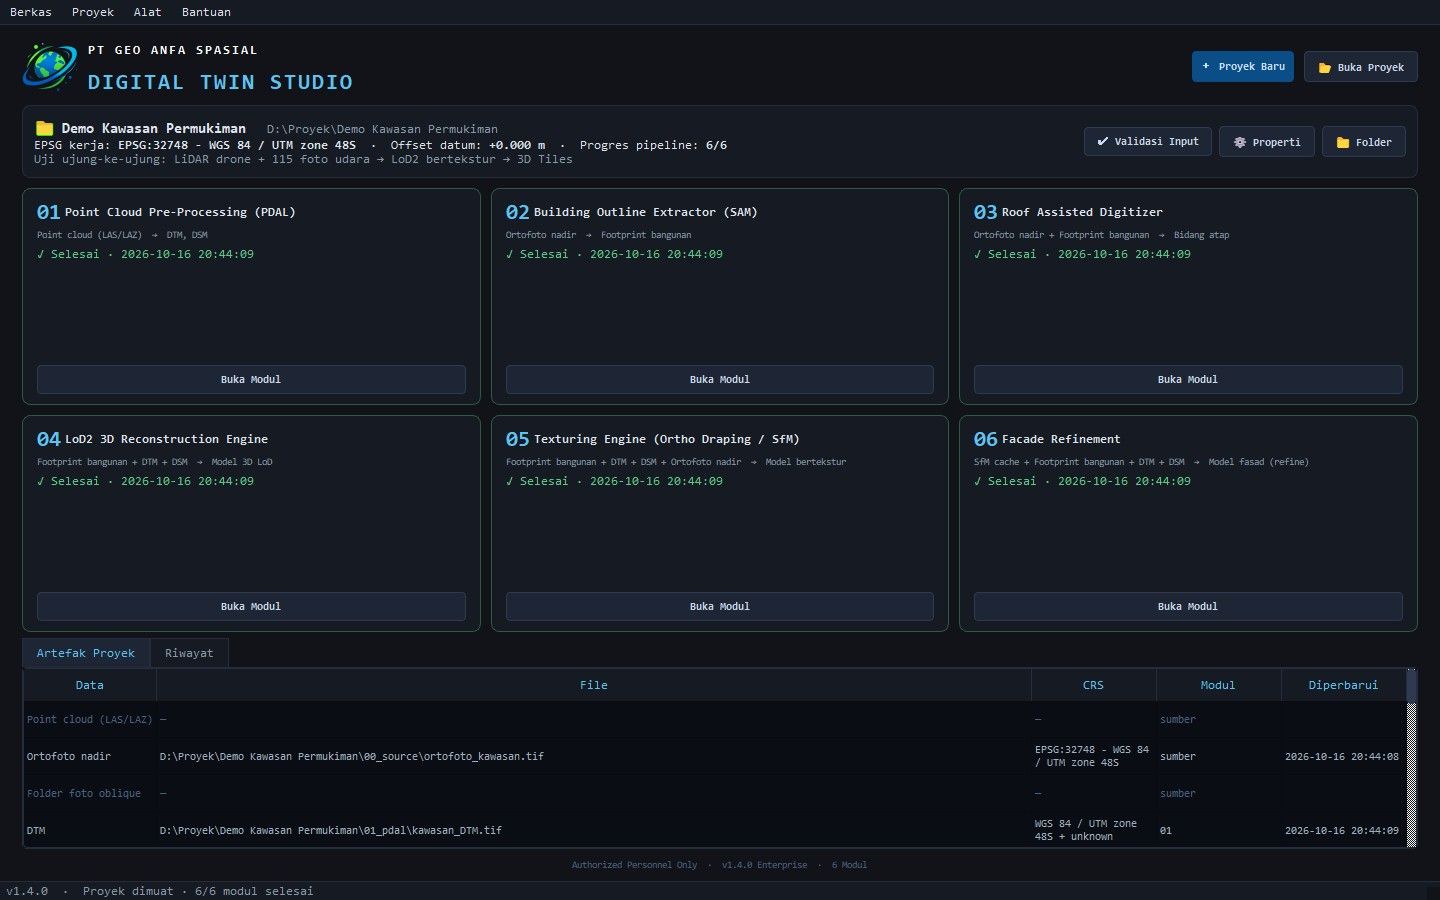Click the Data column header
1440x900 pixels.
coord(90,685)
